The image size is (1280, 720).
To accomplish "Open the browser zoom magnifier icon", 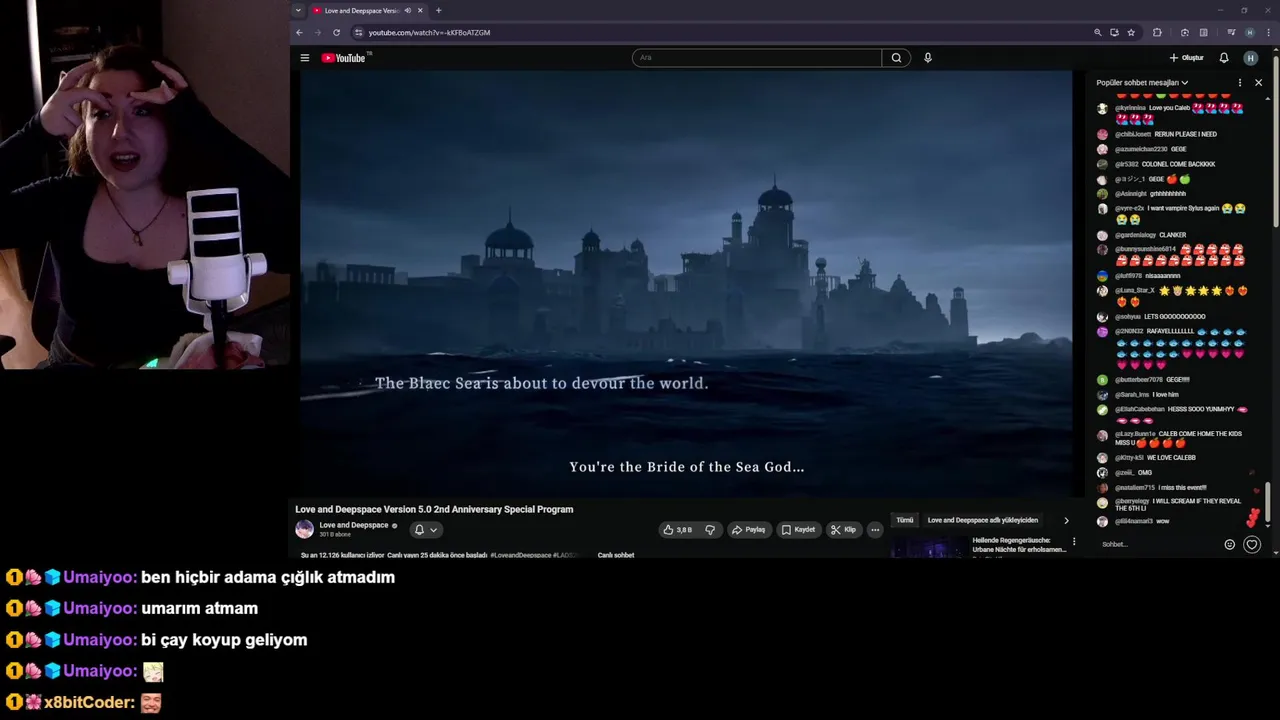I will tap(1097, 32).
